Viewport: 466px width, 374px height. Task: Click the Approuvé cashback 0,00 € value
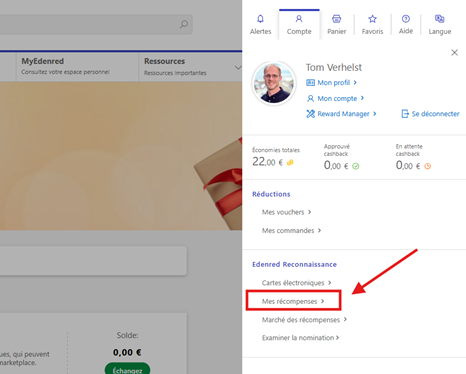point(336,165)
